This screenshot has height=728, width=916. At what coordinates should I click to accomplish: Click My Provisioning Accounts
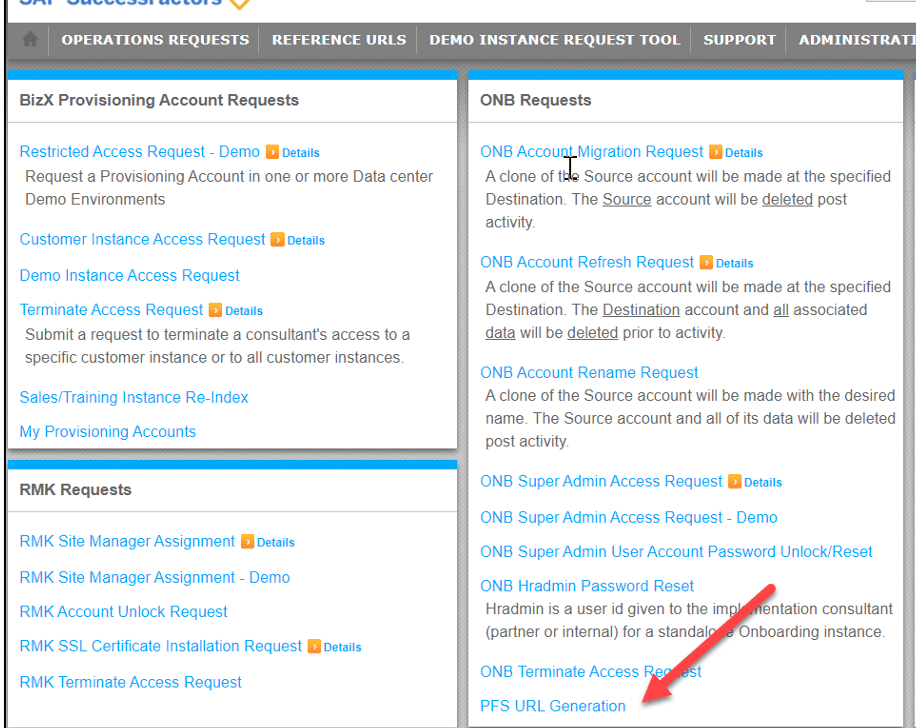point(107,431)
